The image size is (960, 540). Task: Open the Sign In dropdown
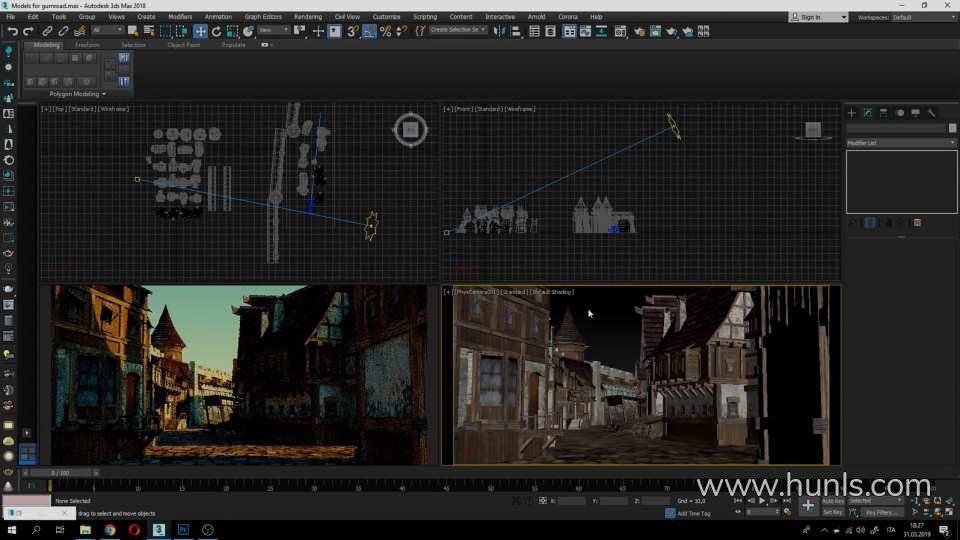(x=819, y=17)
